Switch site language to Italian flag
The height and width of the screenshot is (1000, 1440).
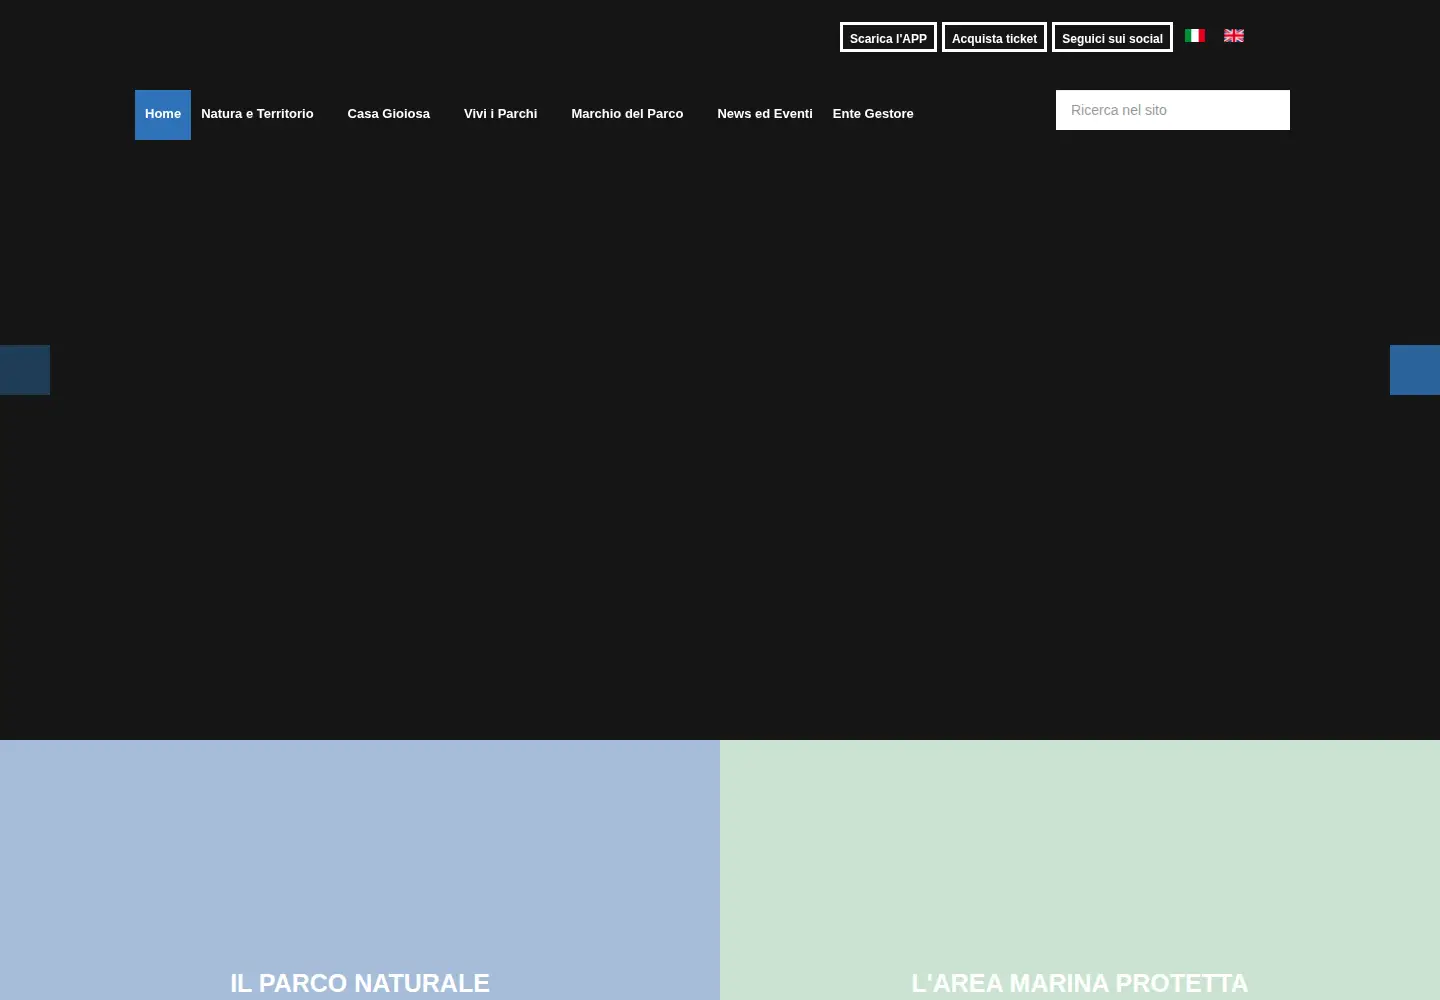click(x=1194, y=36)
